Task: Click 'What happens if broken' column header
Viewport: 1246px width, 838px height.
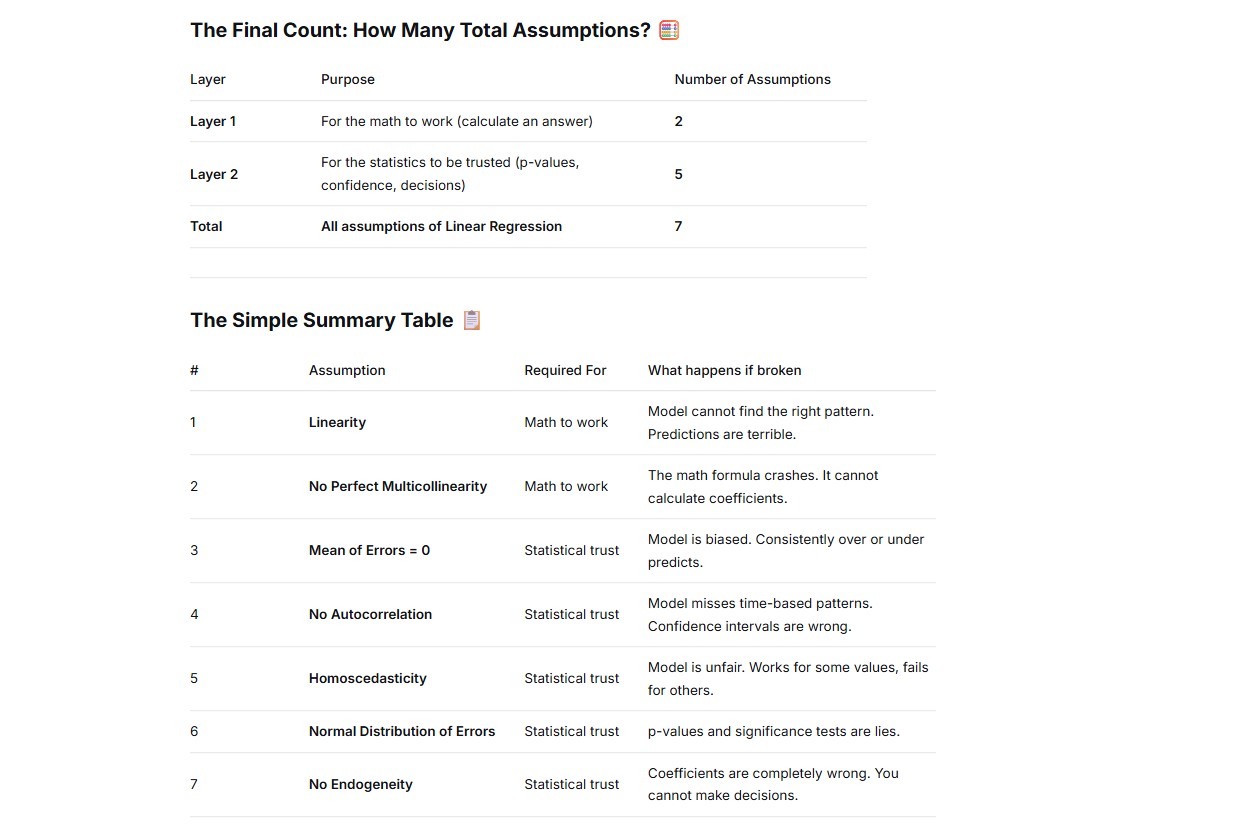Action: (x=724, y=370)
